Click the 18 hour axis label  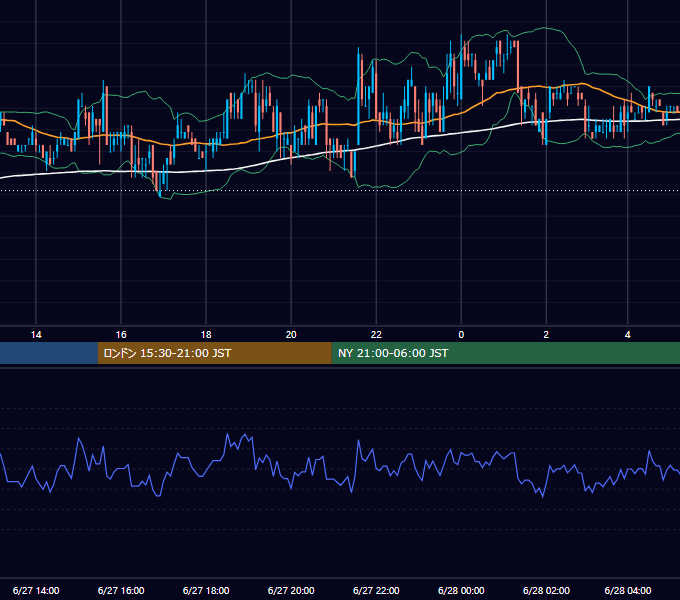point(206,335)
